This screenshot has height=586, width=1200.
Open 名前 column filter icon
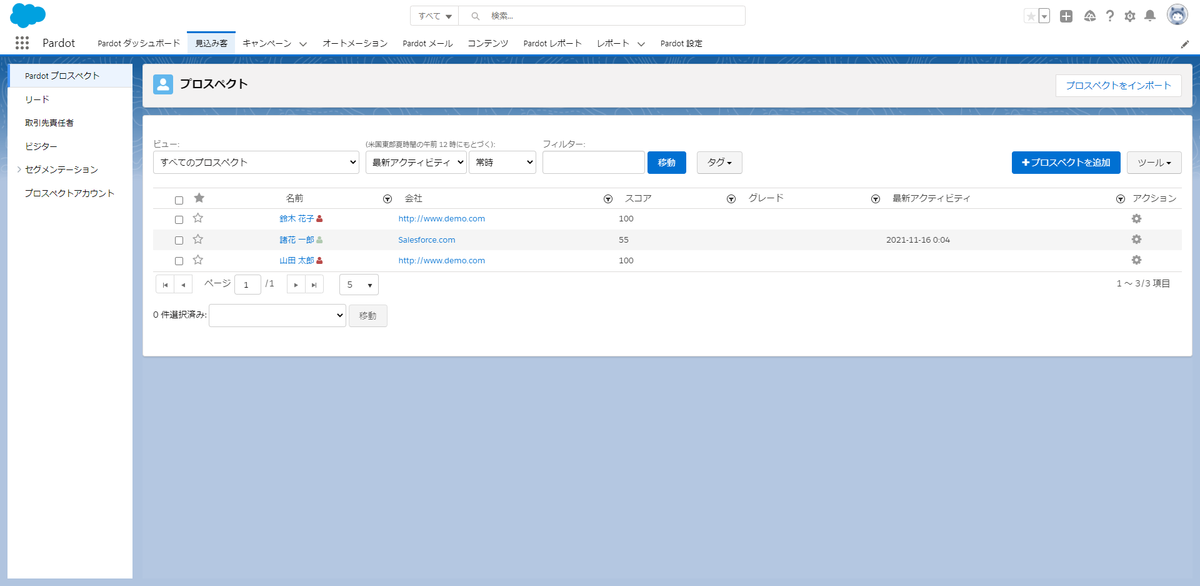pos(388,199)
